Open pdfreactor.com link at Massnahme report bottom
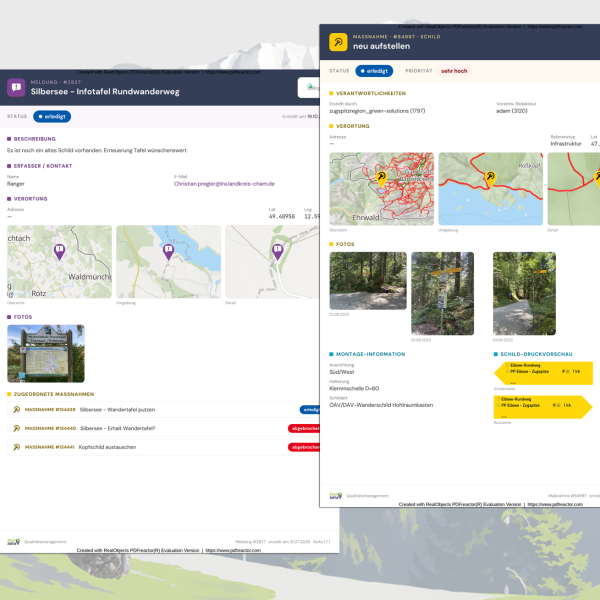Viewport: 600px width, 600px height. click(555, 504)
